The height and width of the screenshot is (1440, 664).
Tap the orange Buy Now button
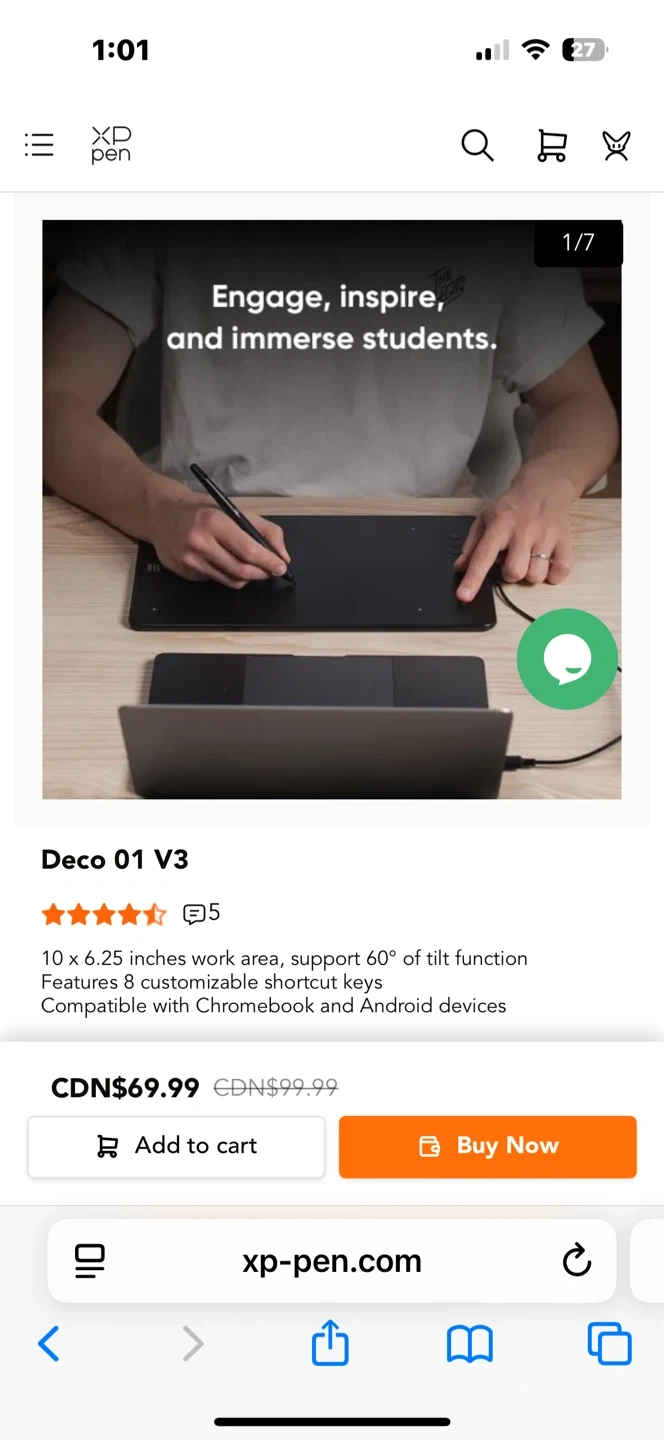pyautogui.click(x=488, y=1146)
